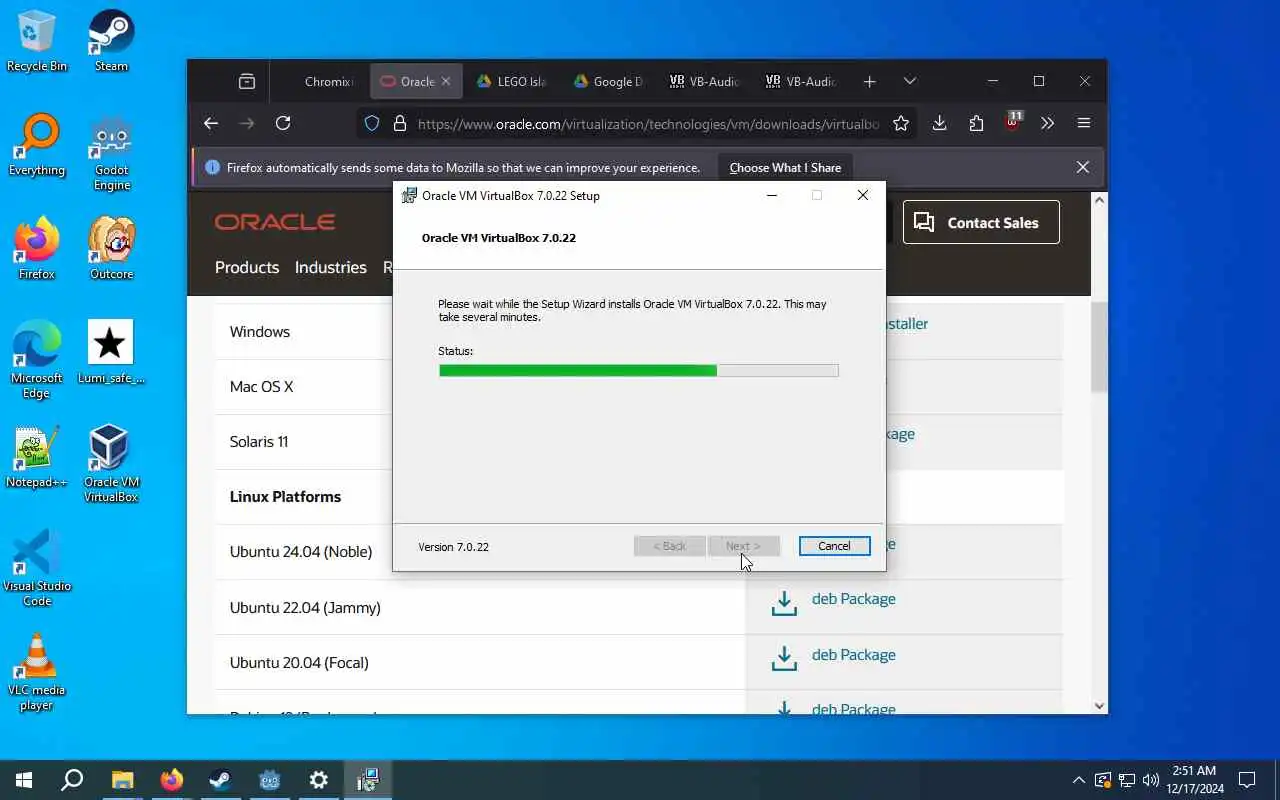Open the Firefox downloads panel

(x=939, y=123)
